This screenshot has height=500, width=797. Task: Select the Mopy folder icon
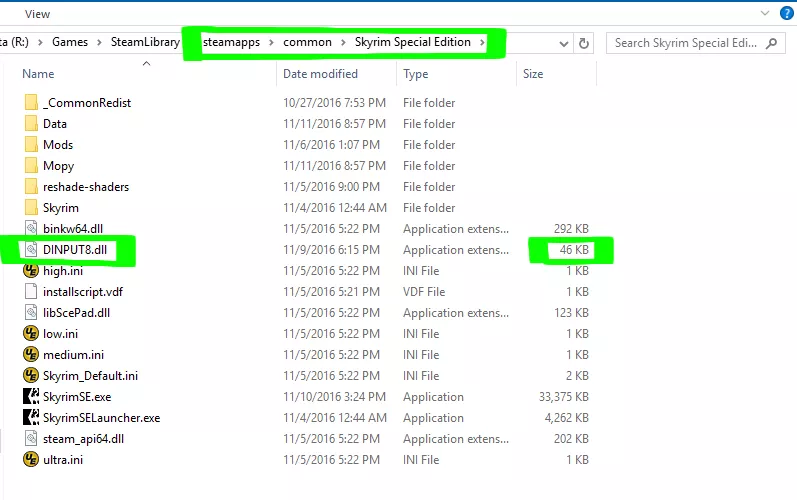(31, 166)
